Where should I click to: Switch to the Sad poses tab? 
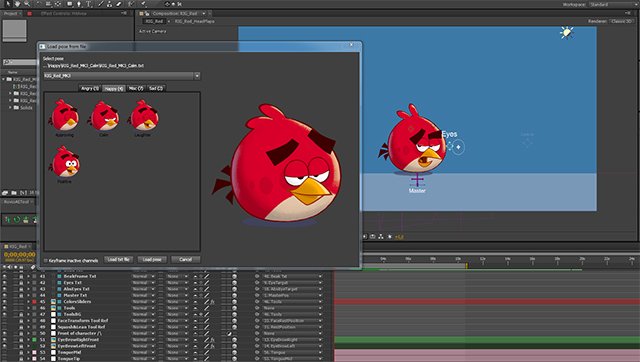(156, 88)
